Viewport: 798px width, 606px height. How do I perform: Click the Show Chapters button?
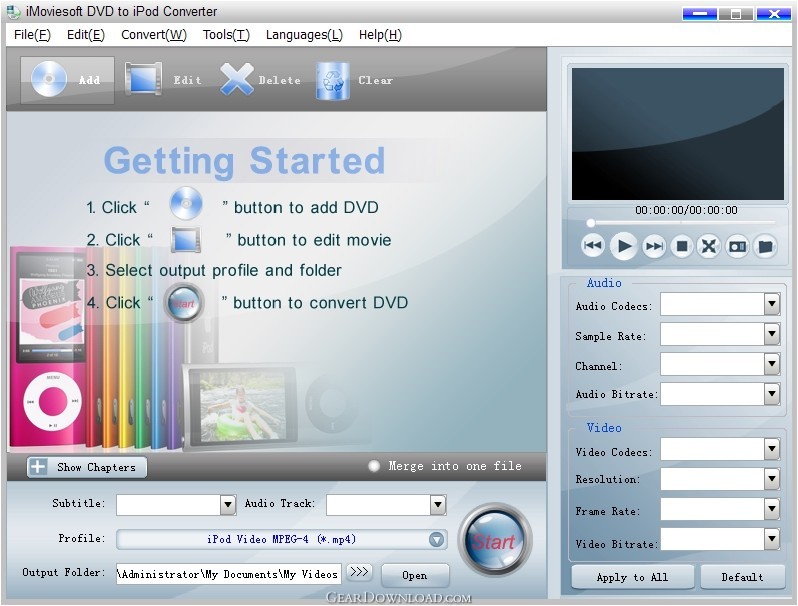coord(87,467)
